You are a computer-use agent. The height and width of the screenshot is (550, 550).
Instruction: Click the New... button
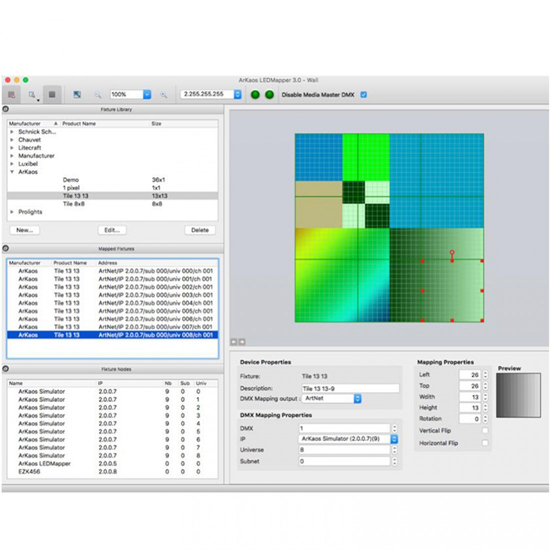(x=25, y=230)
